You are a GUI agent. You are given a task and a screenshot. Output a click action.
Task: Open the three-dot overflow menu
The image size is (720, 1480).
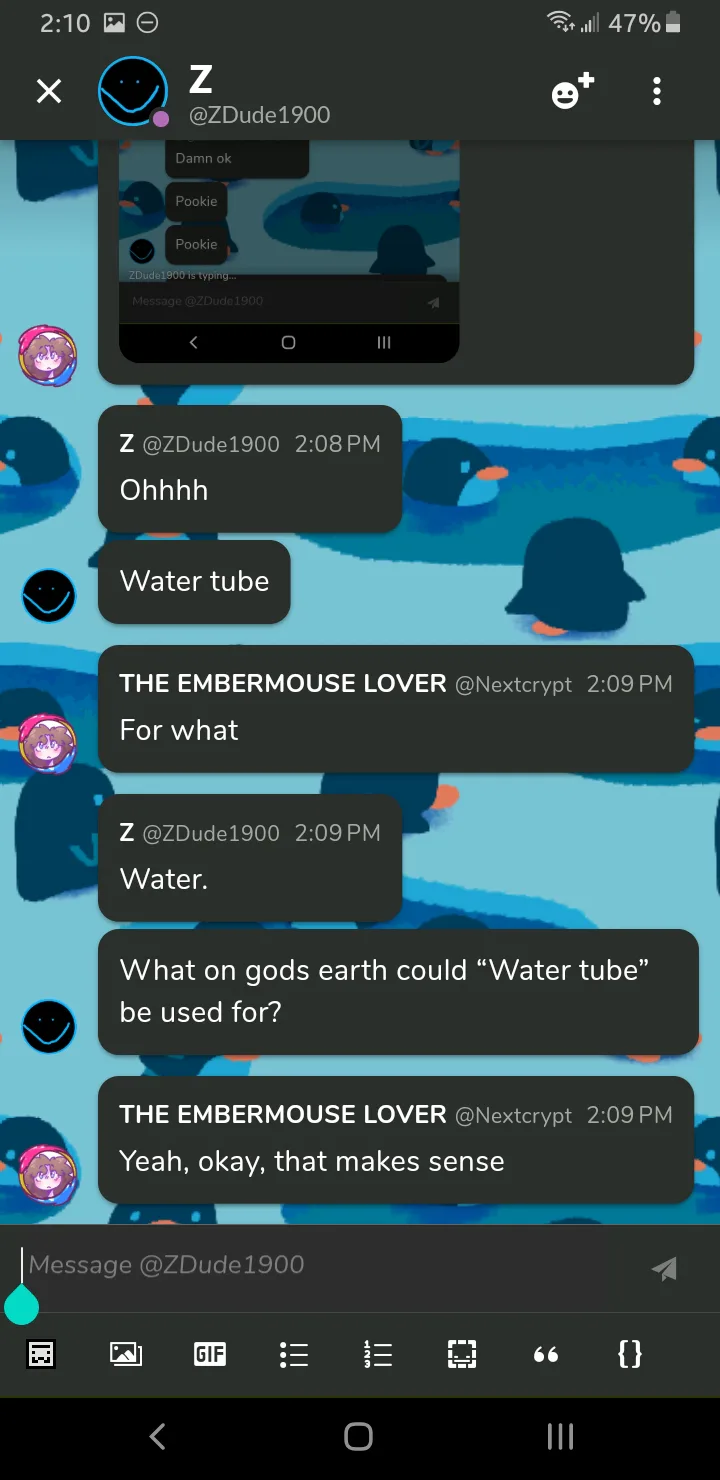coord(656,92)
